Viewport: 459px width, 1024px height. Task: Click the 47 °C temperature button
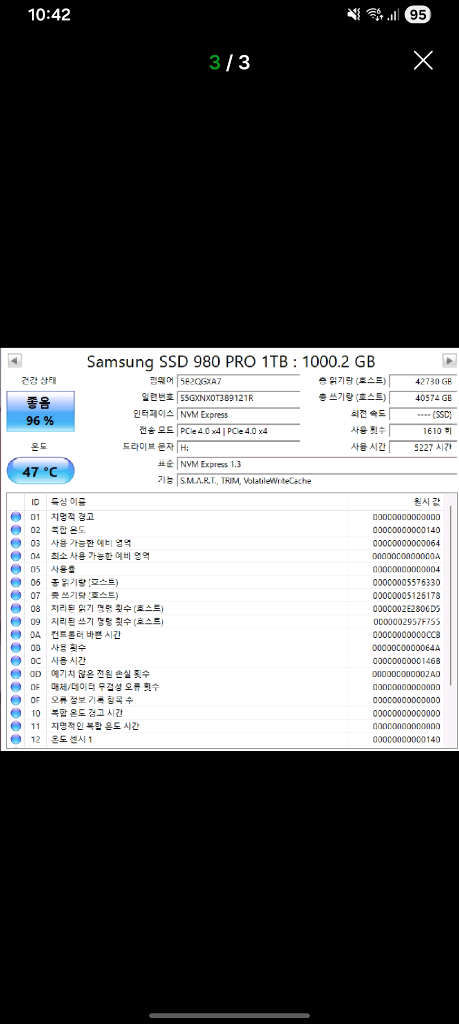(x=40, y=471)
